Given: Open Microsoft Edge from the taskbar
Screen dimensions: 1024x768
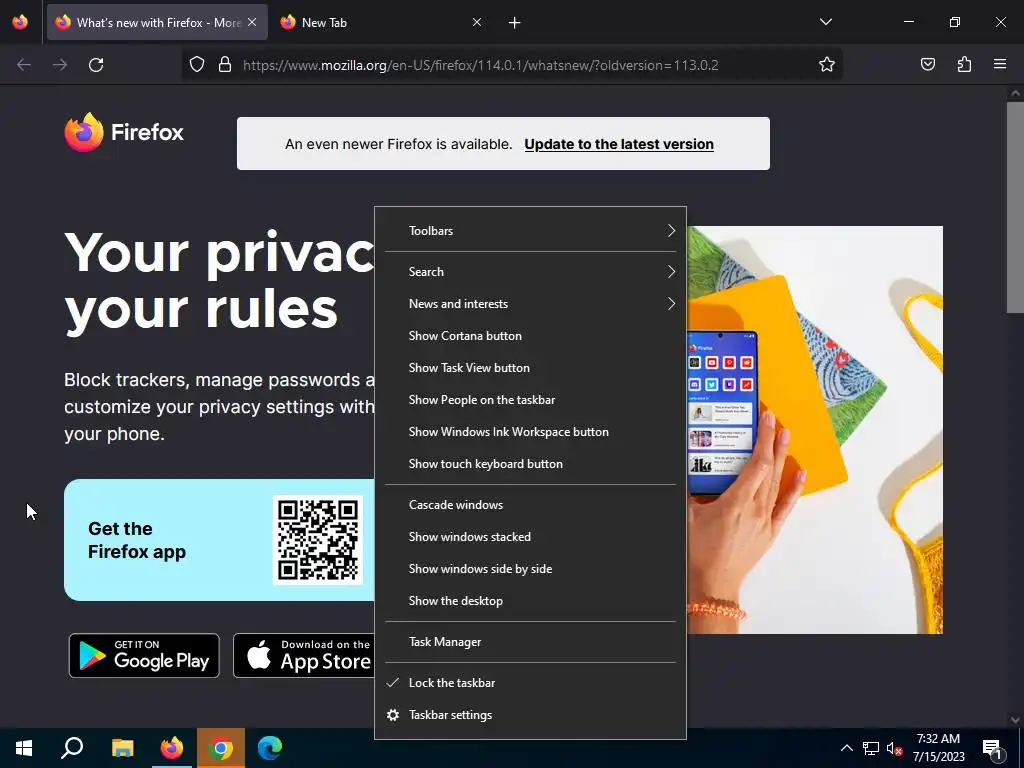Looking at the screenshot, I should (x=270, y=748).
